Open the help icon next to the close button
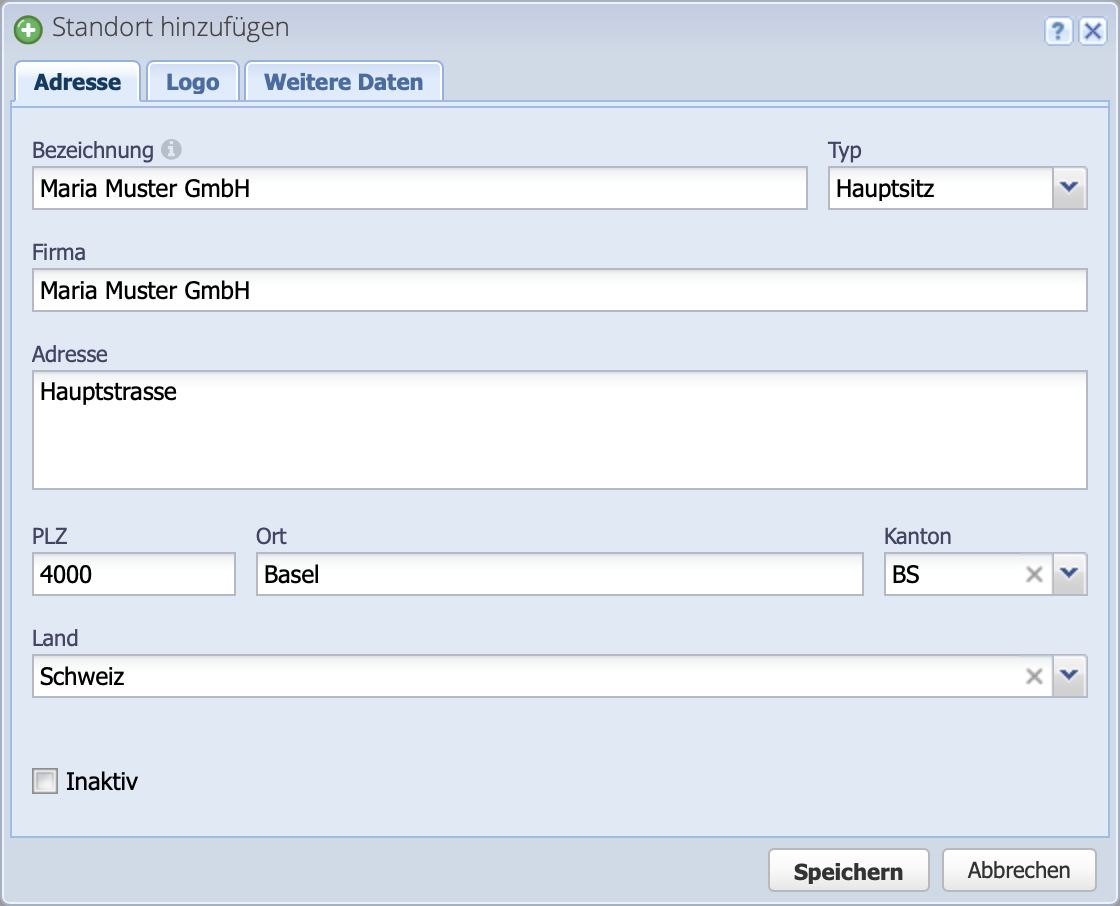Viewport: 1120px width, 906px height. pyautogui.click(x=1057, y=31)
